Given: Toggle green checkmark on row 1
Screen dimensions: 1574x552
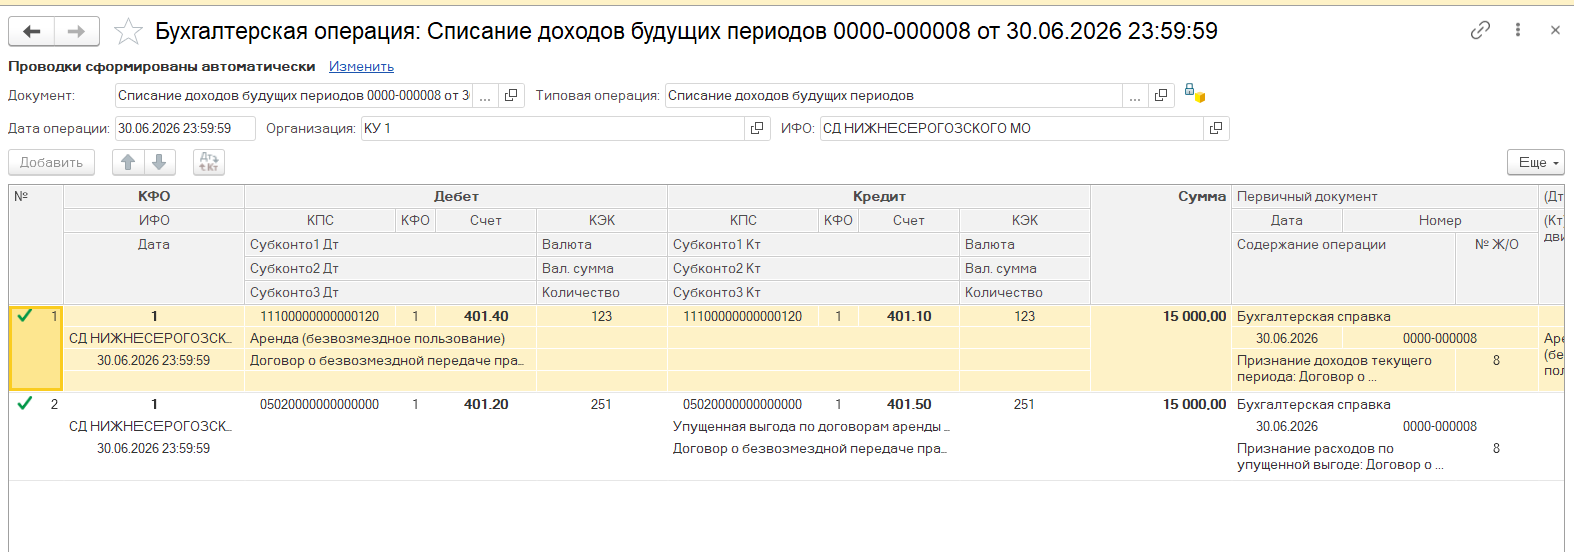Looking at the screenshot, I should 25,316.
